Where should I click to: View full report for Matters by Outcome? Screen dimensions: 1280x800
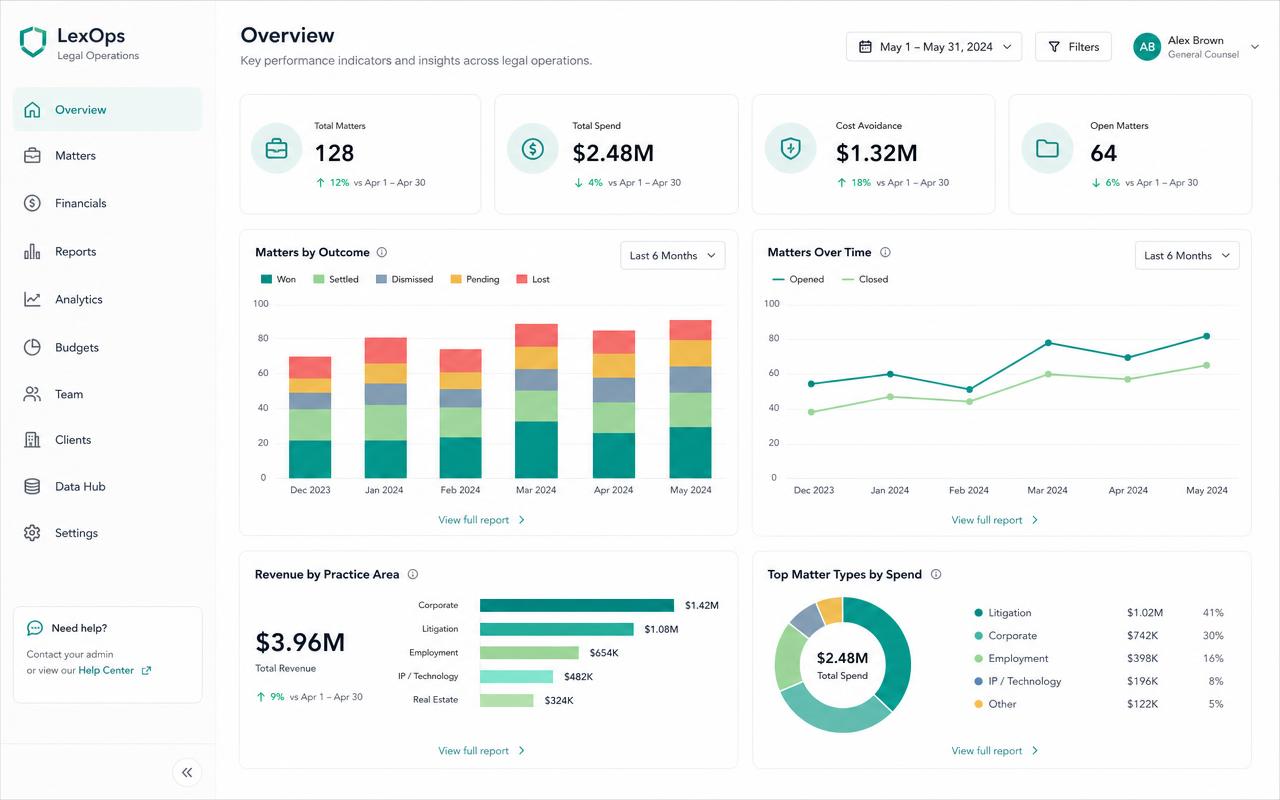(x=482, y=520)
